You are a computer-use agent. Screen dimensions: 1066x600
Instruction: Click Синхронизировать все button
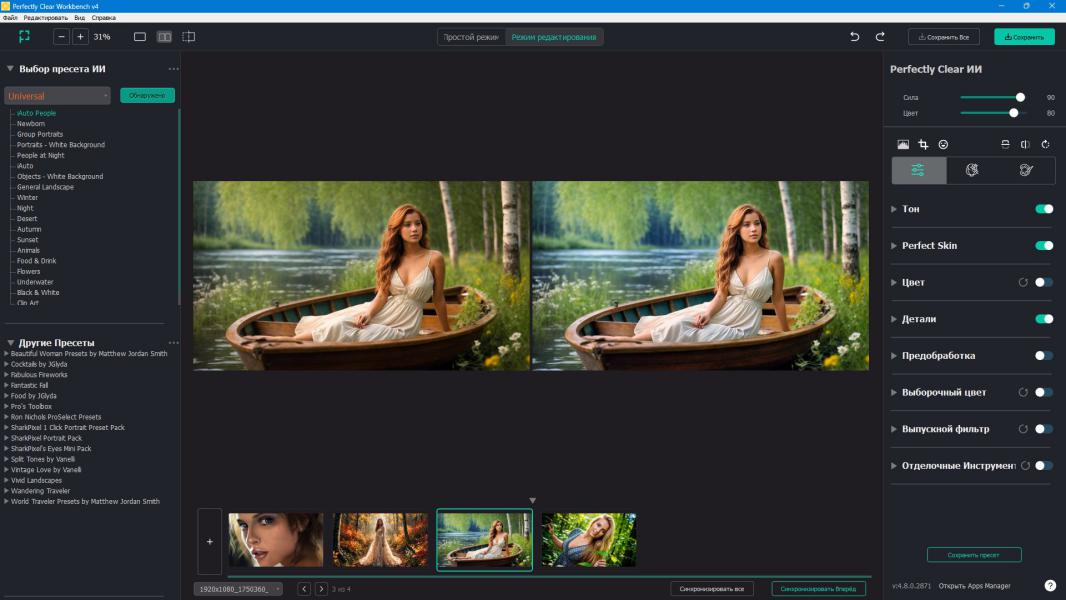pos(712,589)
